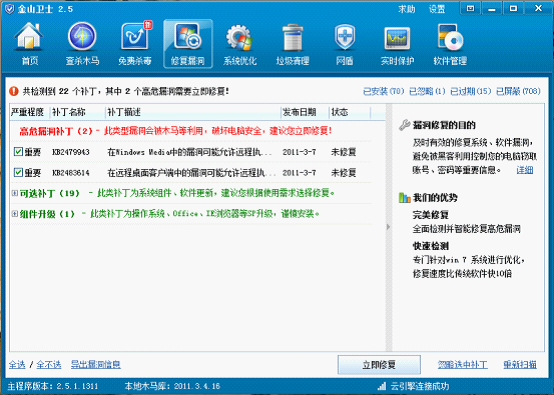This screenshot has width=554, height=395.
Task: Click the 全不选 deselect all link
Action: point(49,365)
